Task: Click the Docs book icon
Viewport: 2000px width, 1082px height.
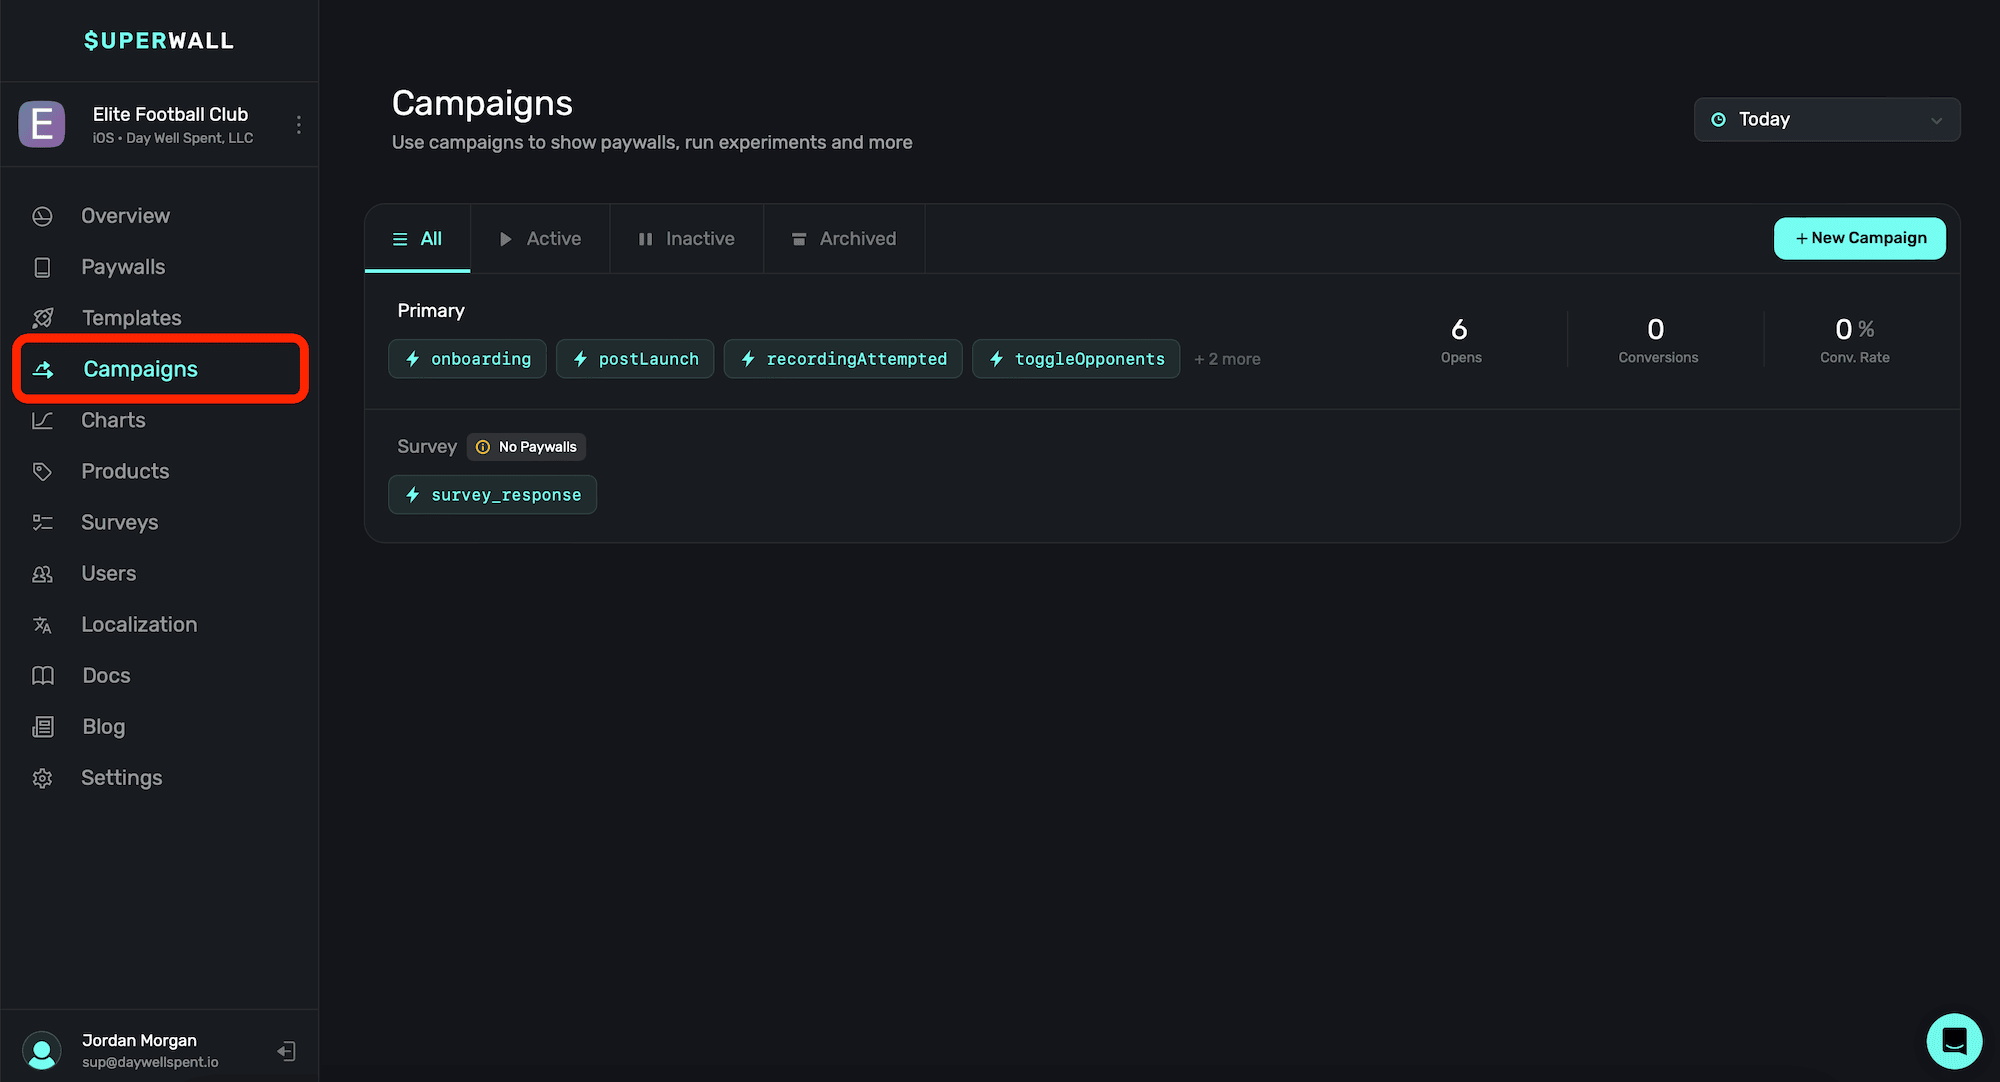Action: [42, 676]
